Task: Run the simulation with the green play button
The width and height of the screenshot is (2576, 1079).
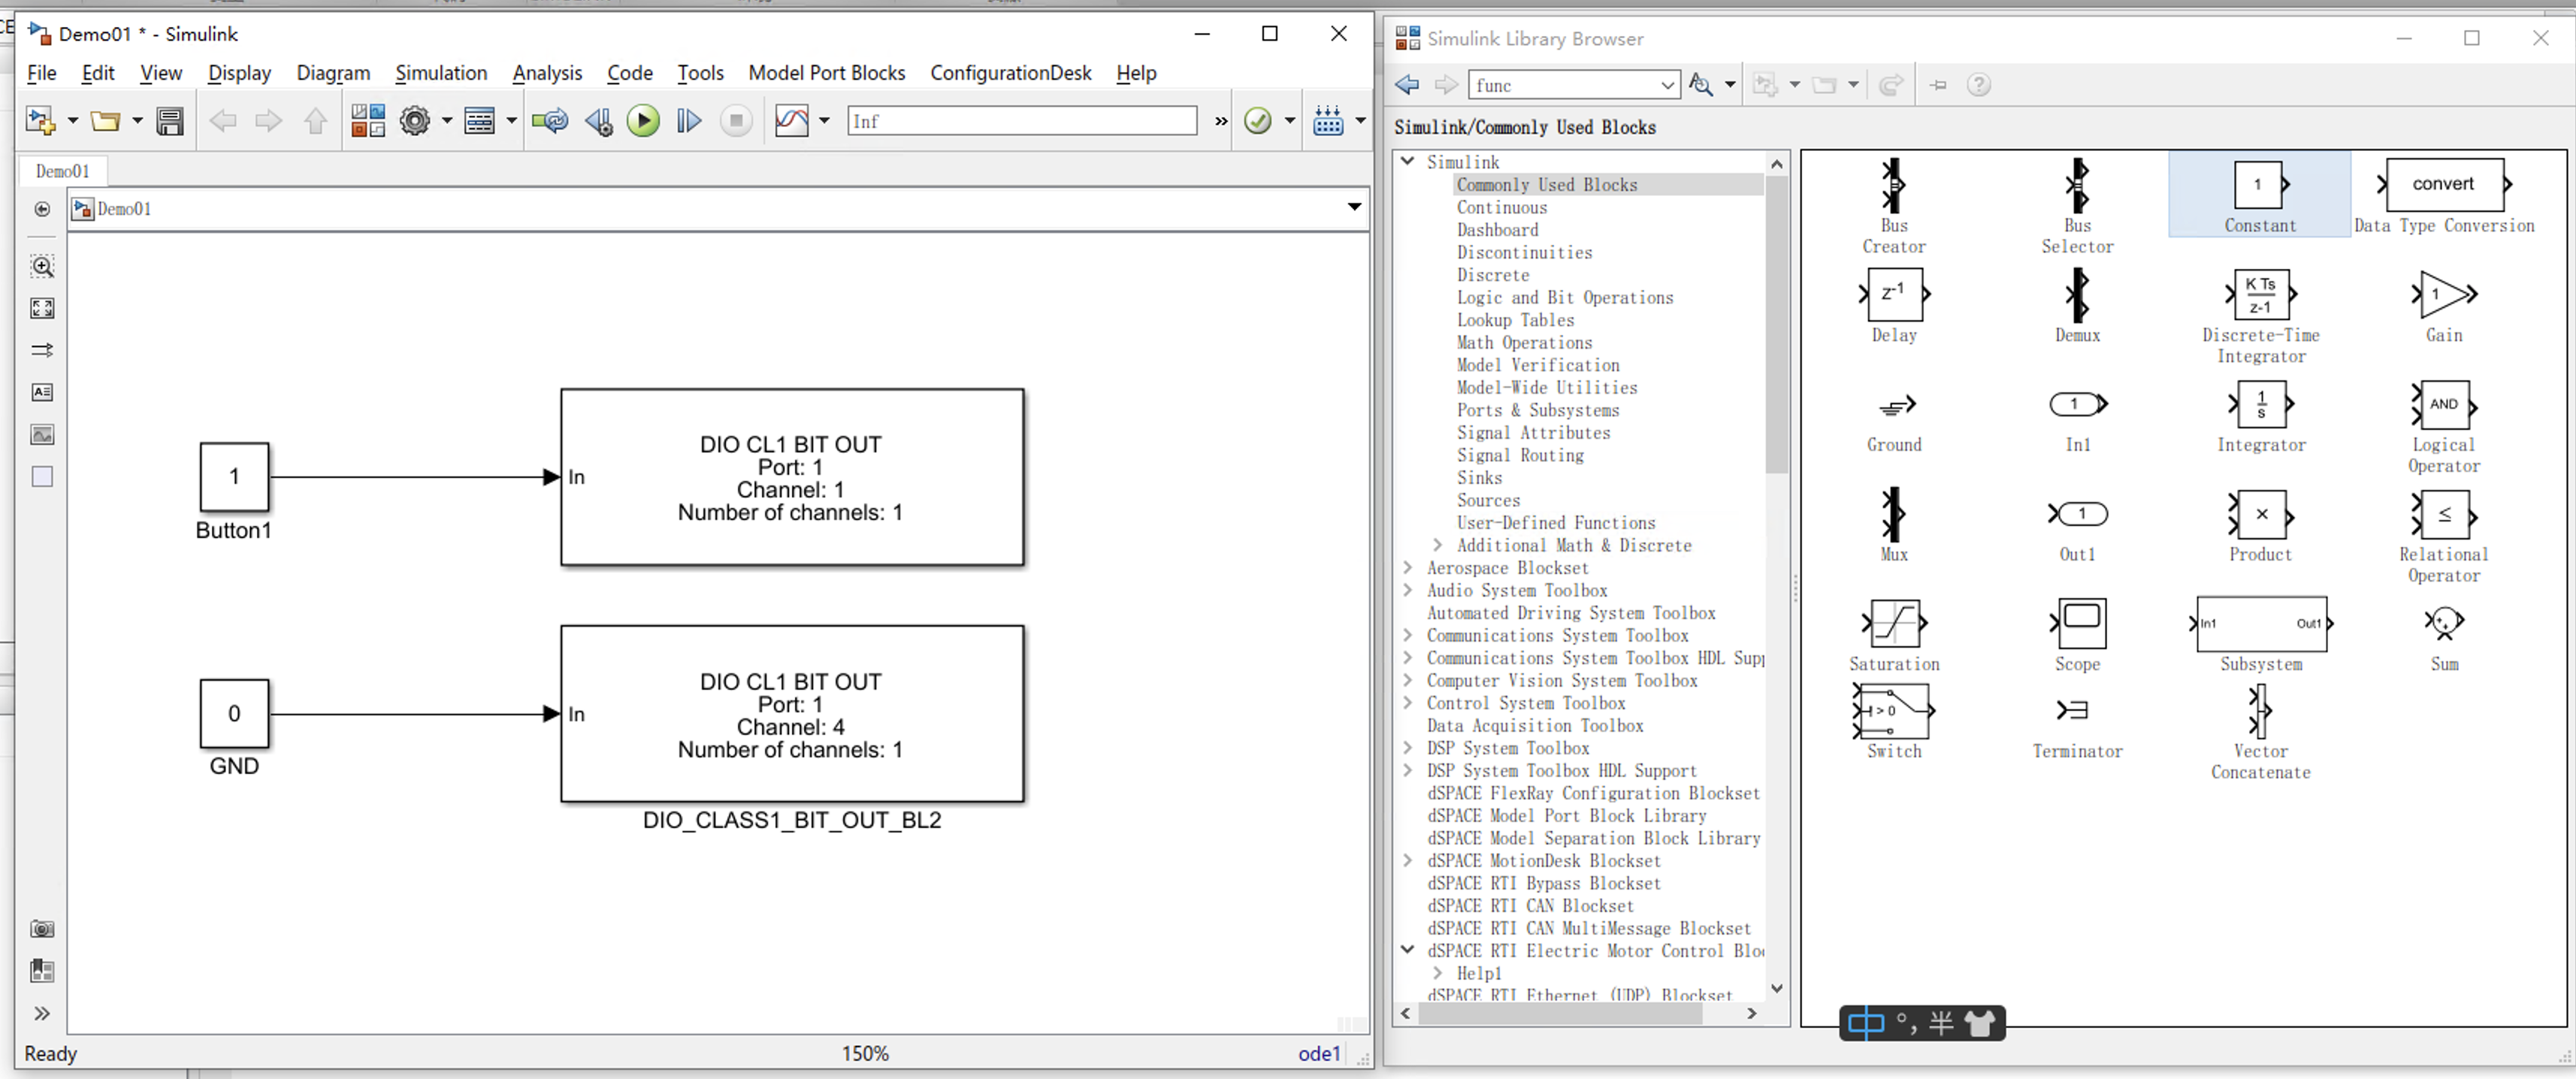Action: click(643, 121)
